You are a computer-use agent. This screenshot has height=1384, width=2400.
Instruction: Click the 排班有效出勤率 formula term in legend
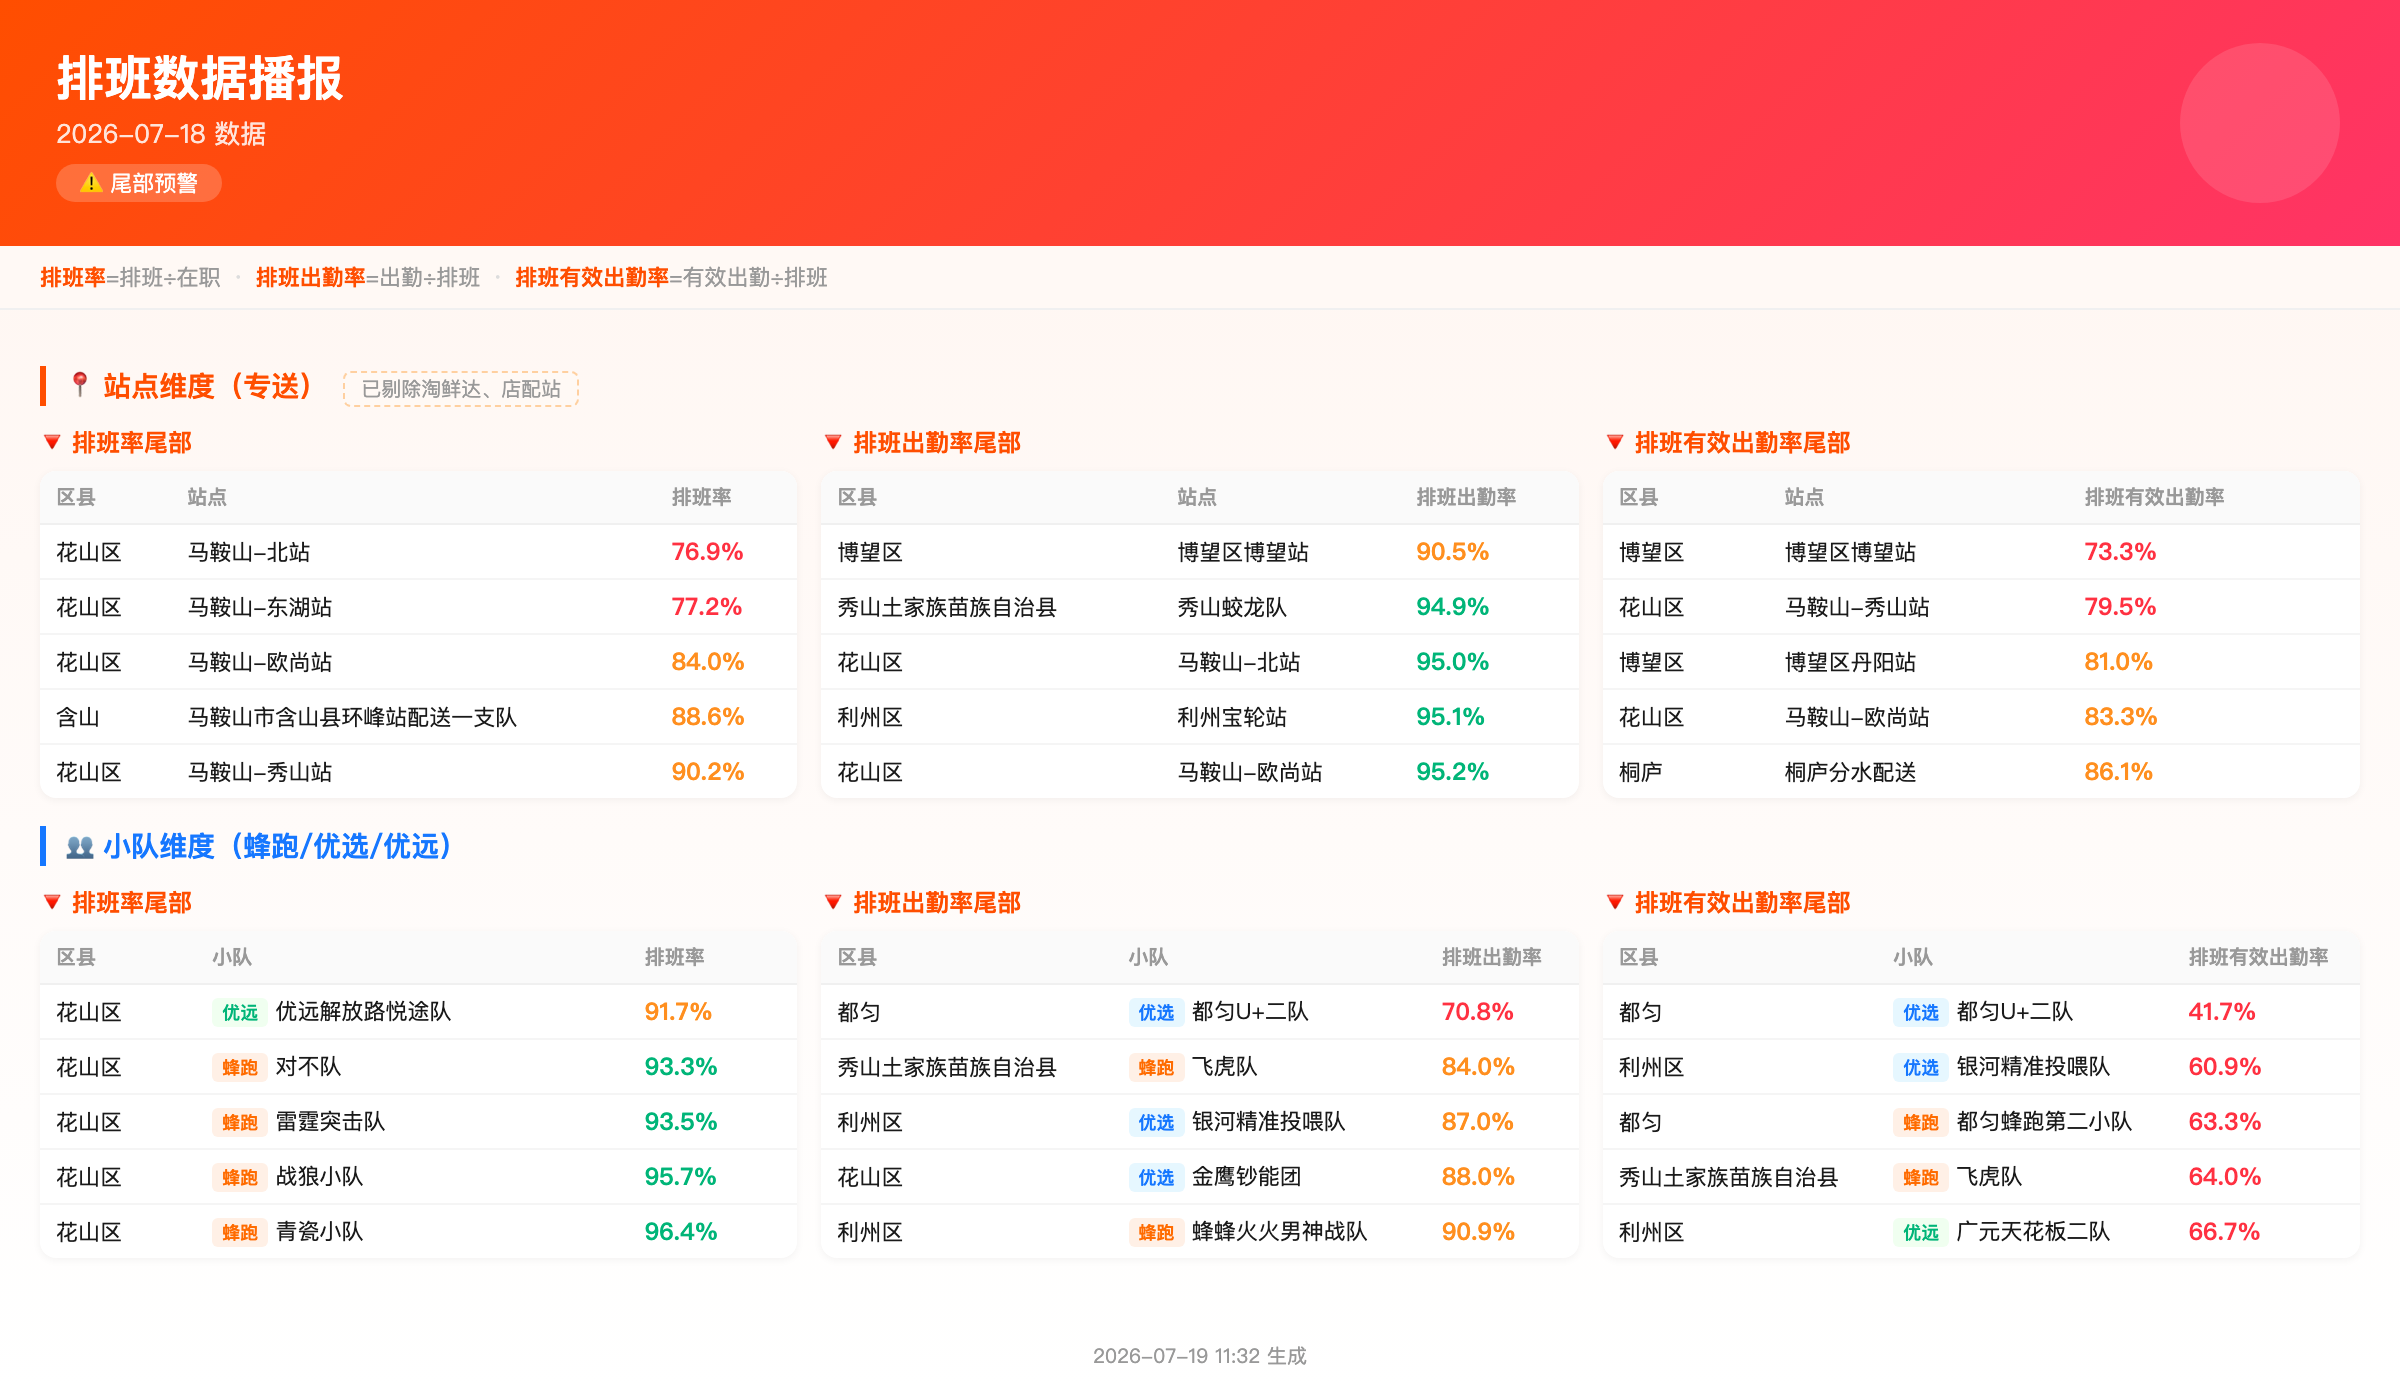(x=592, y=277)
